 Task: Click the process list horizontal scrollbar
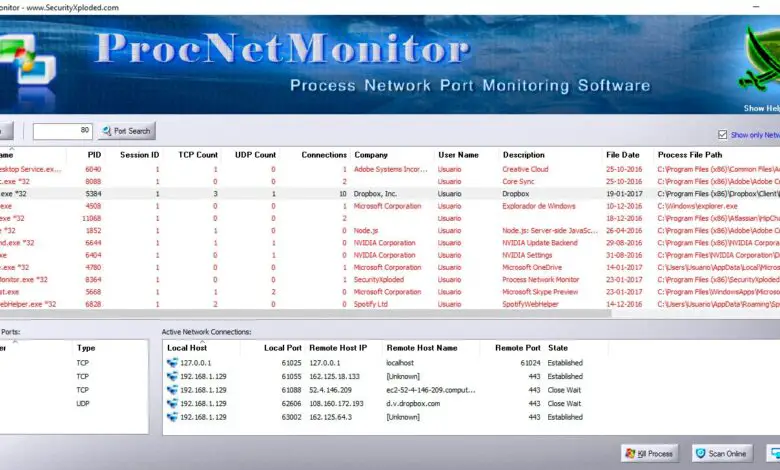coord(305,314)
